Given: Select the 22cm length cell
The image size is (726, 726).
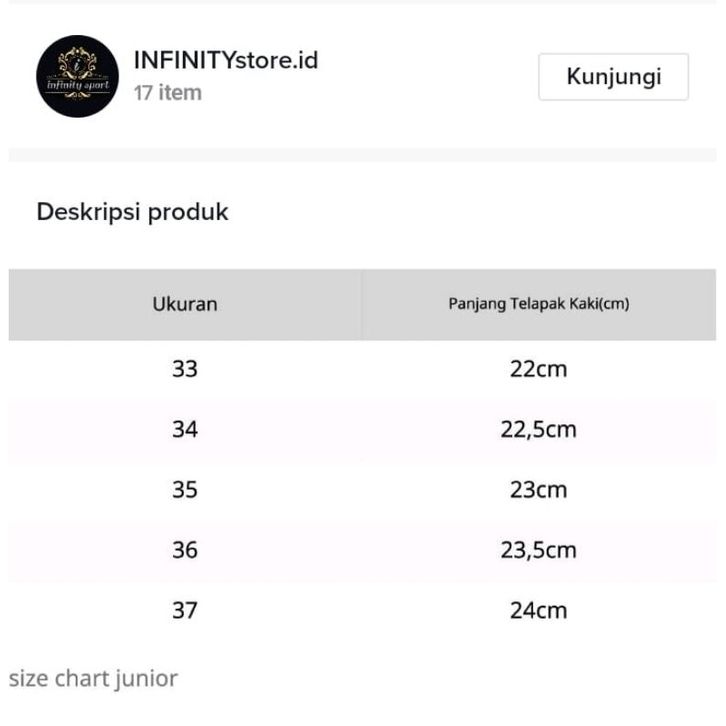Looking at the screenshot, I should click(x=538, y=369).
